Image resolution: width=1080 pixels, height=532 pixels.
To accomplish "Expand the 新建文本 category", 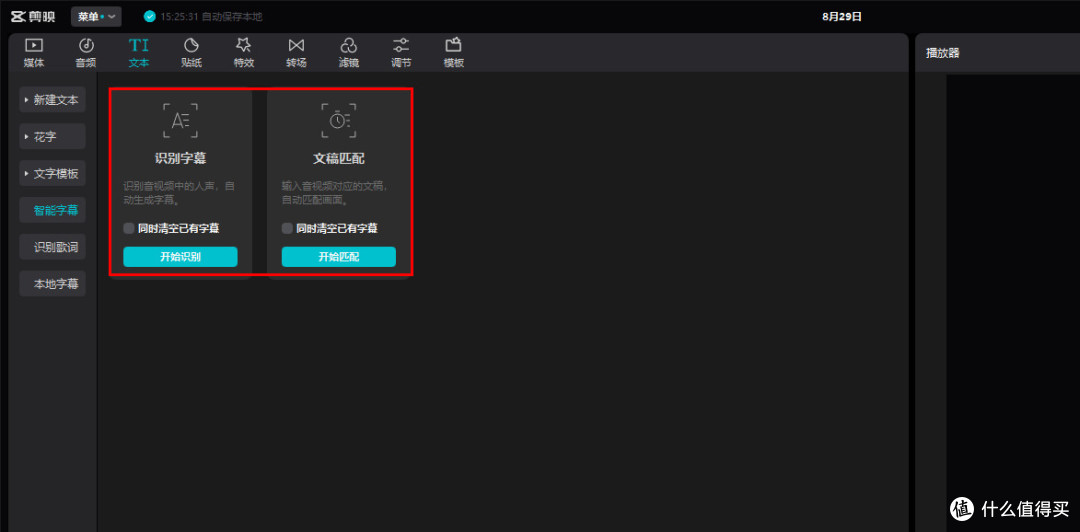I will [52, 100].
